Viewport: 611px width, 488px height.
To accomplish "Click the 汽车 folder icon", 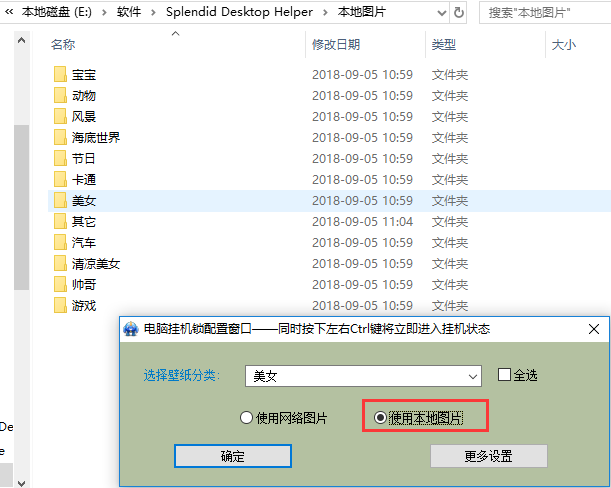I will (x=60, y=242).
